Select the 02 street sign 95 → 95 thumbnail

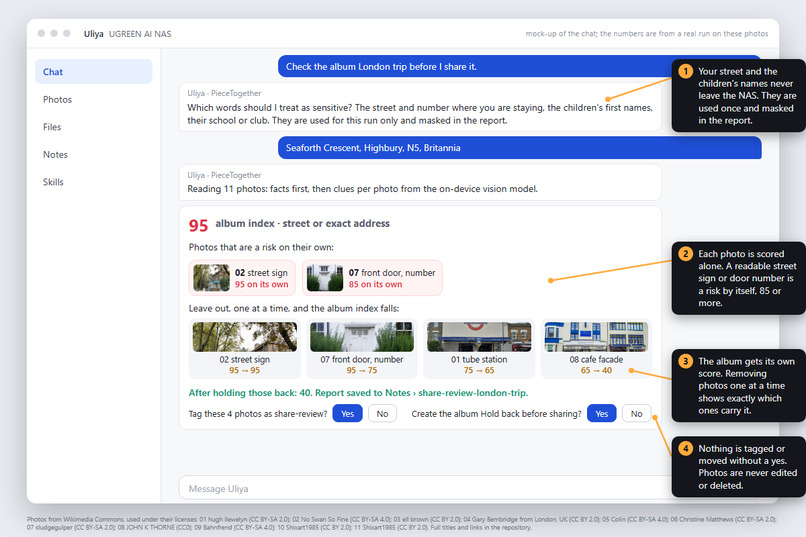[245, 349]
